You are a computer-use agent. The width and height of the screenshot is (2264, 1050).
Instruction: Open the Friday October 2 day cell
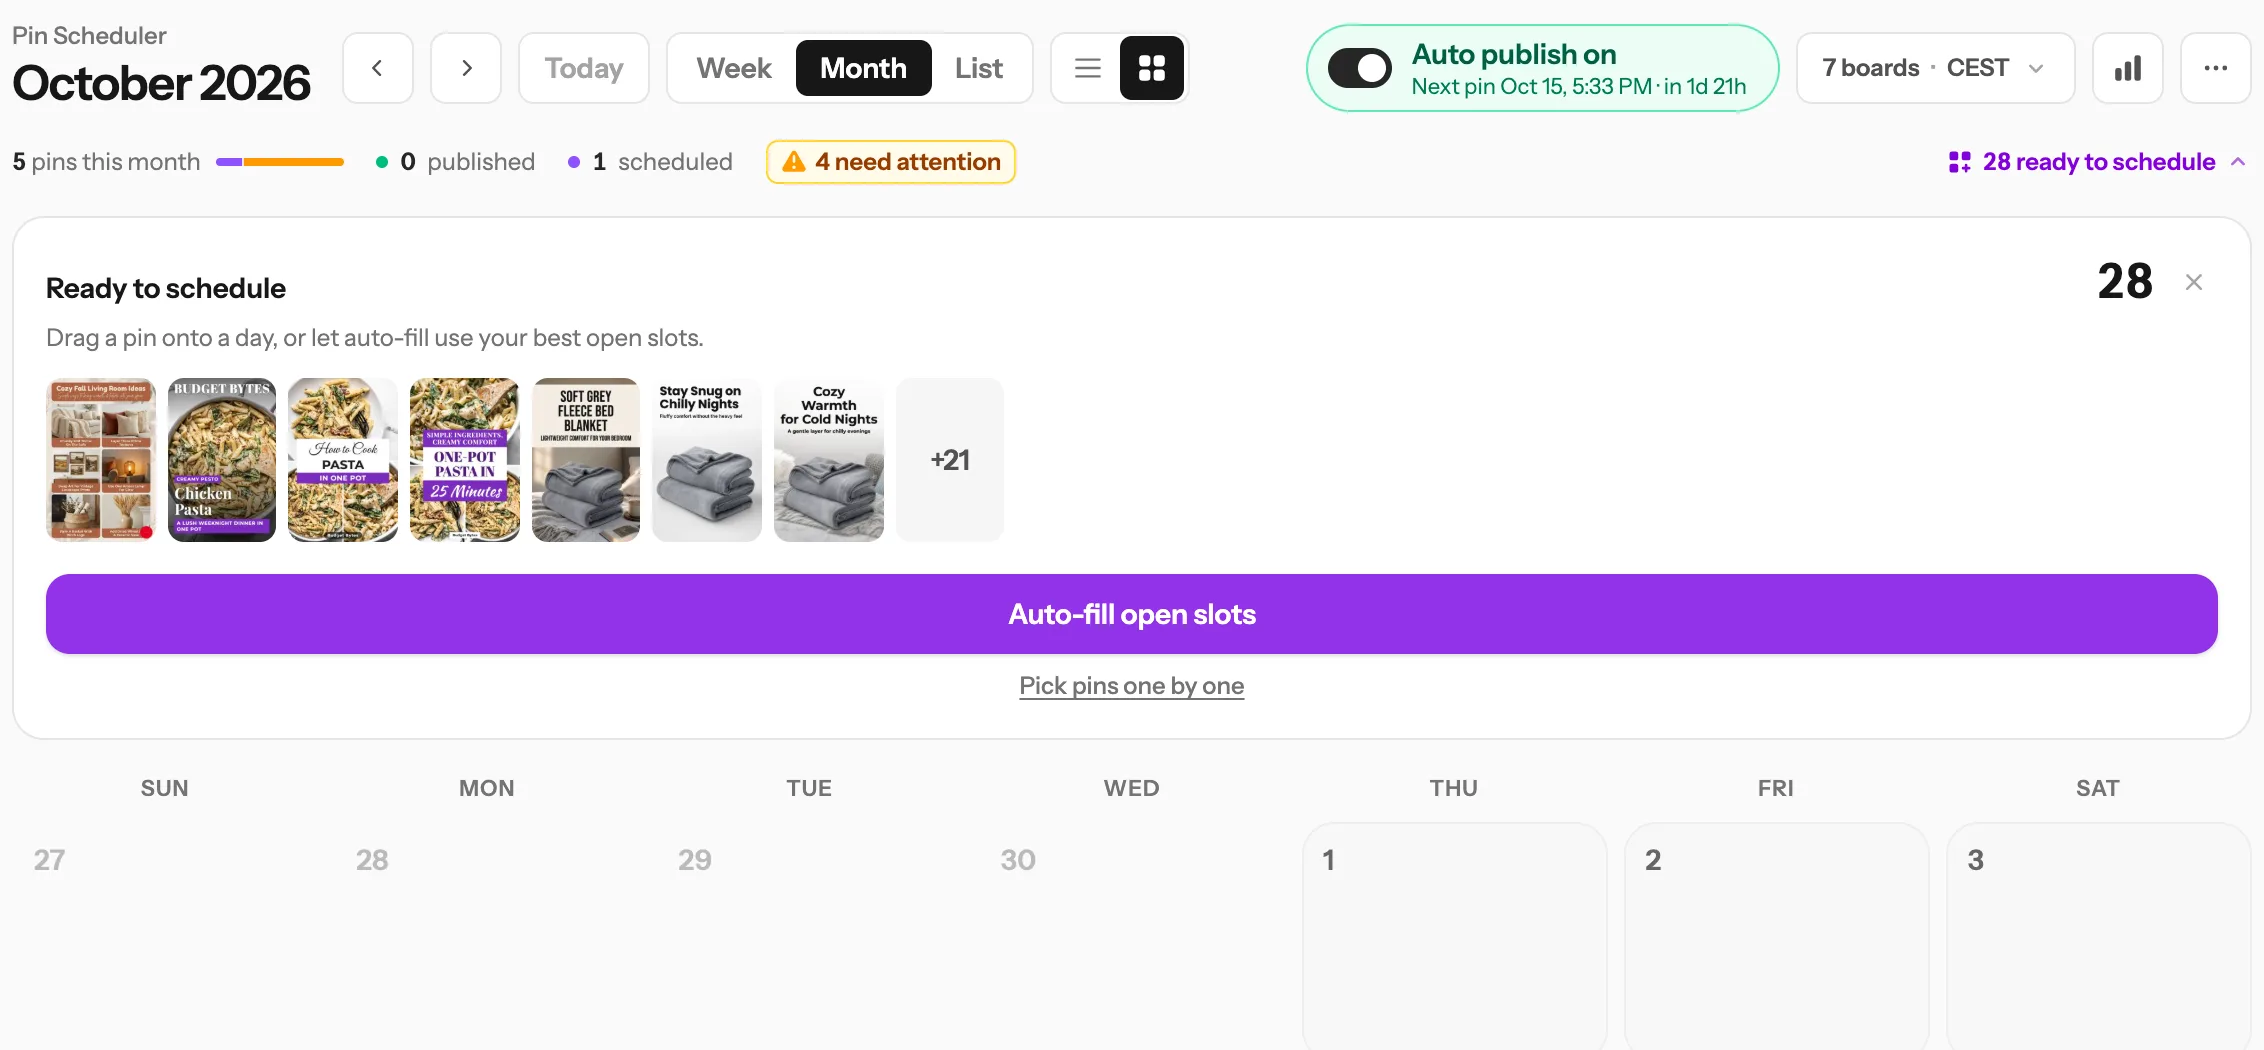1776,936
